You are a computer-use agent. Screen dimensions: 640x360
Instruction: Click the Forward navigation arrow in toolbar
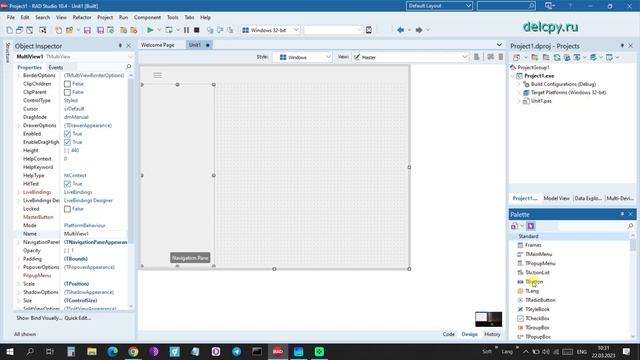[x=419, y=30]
